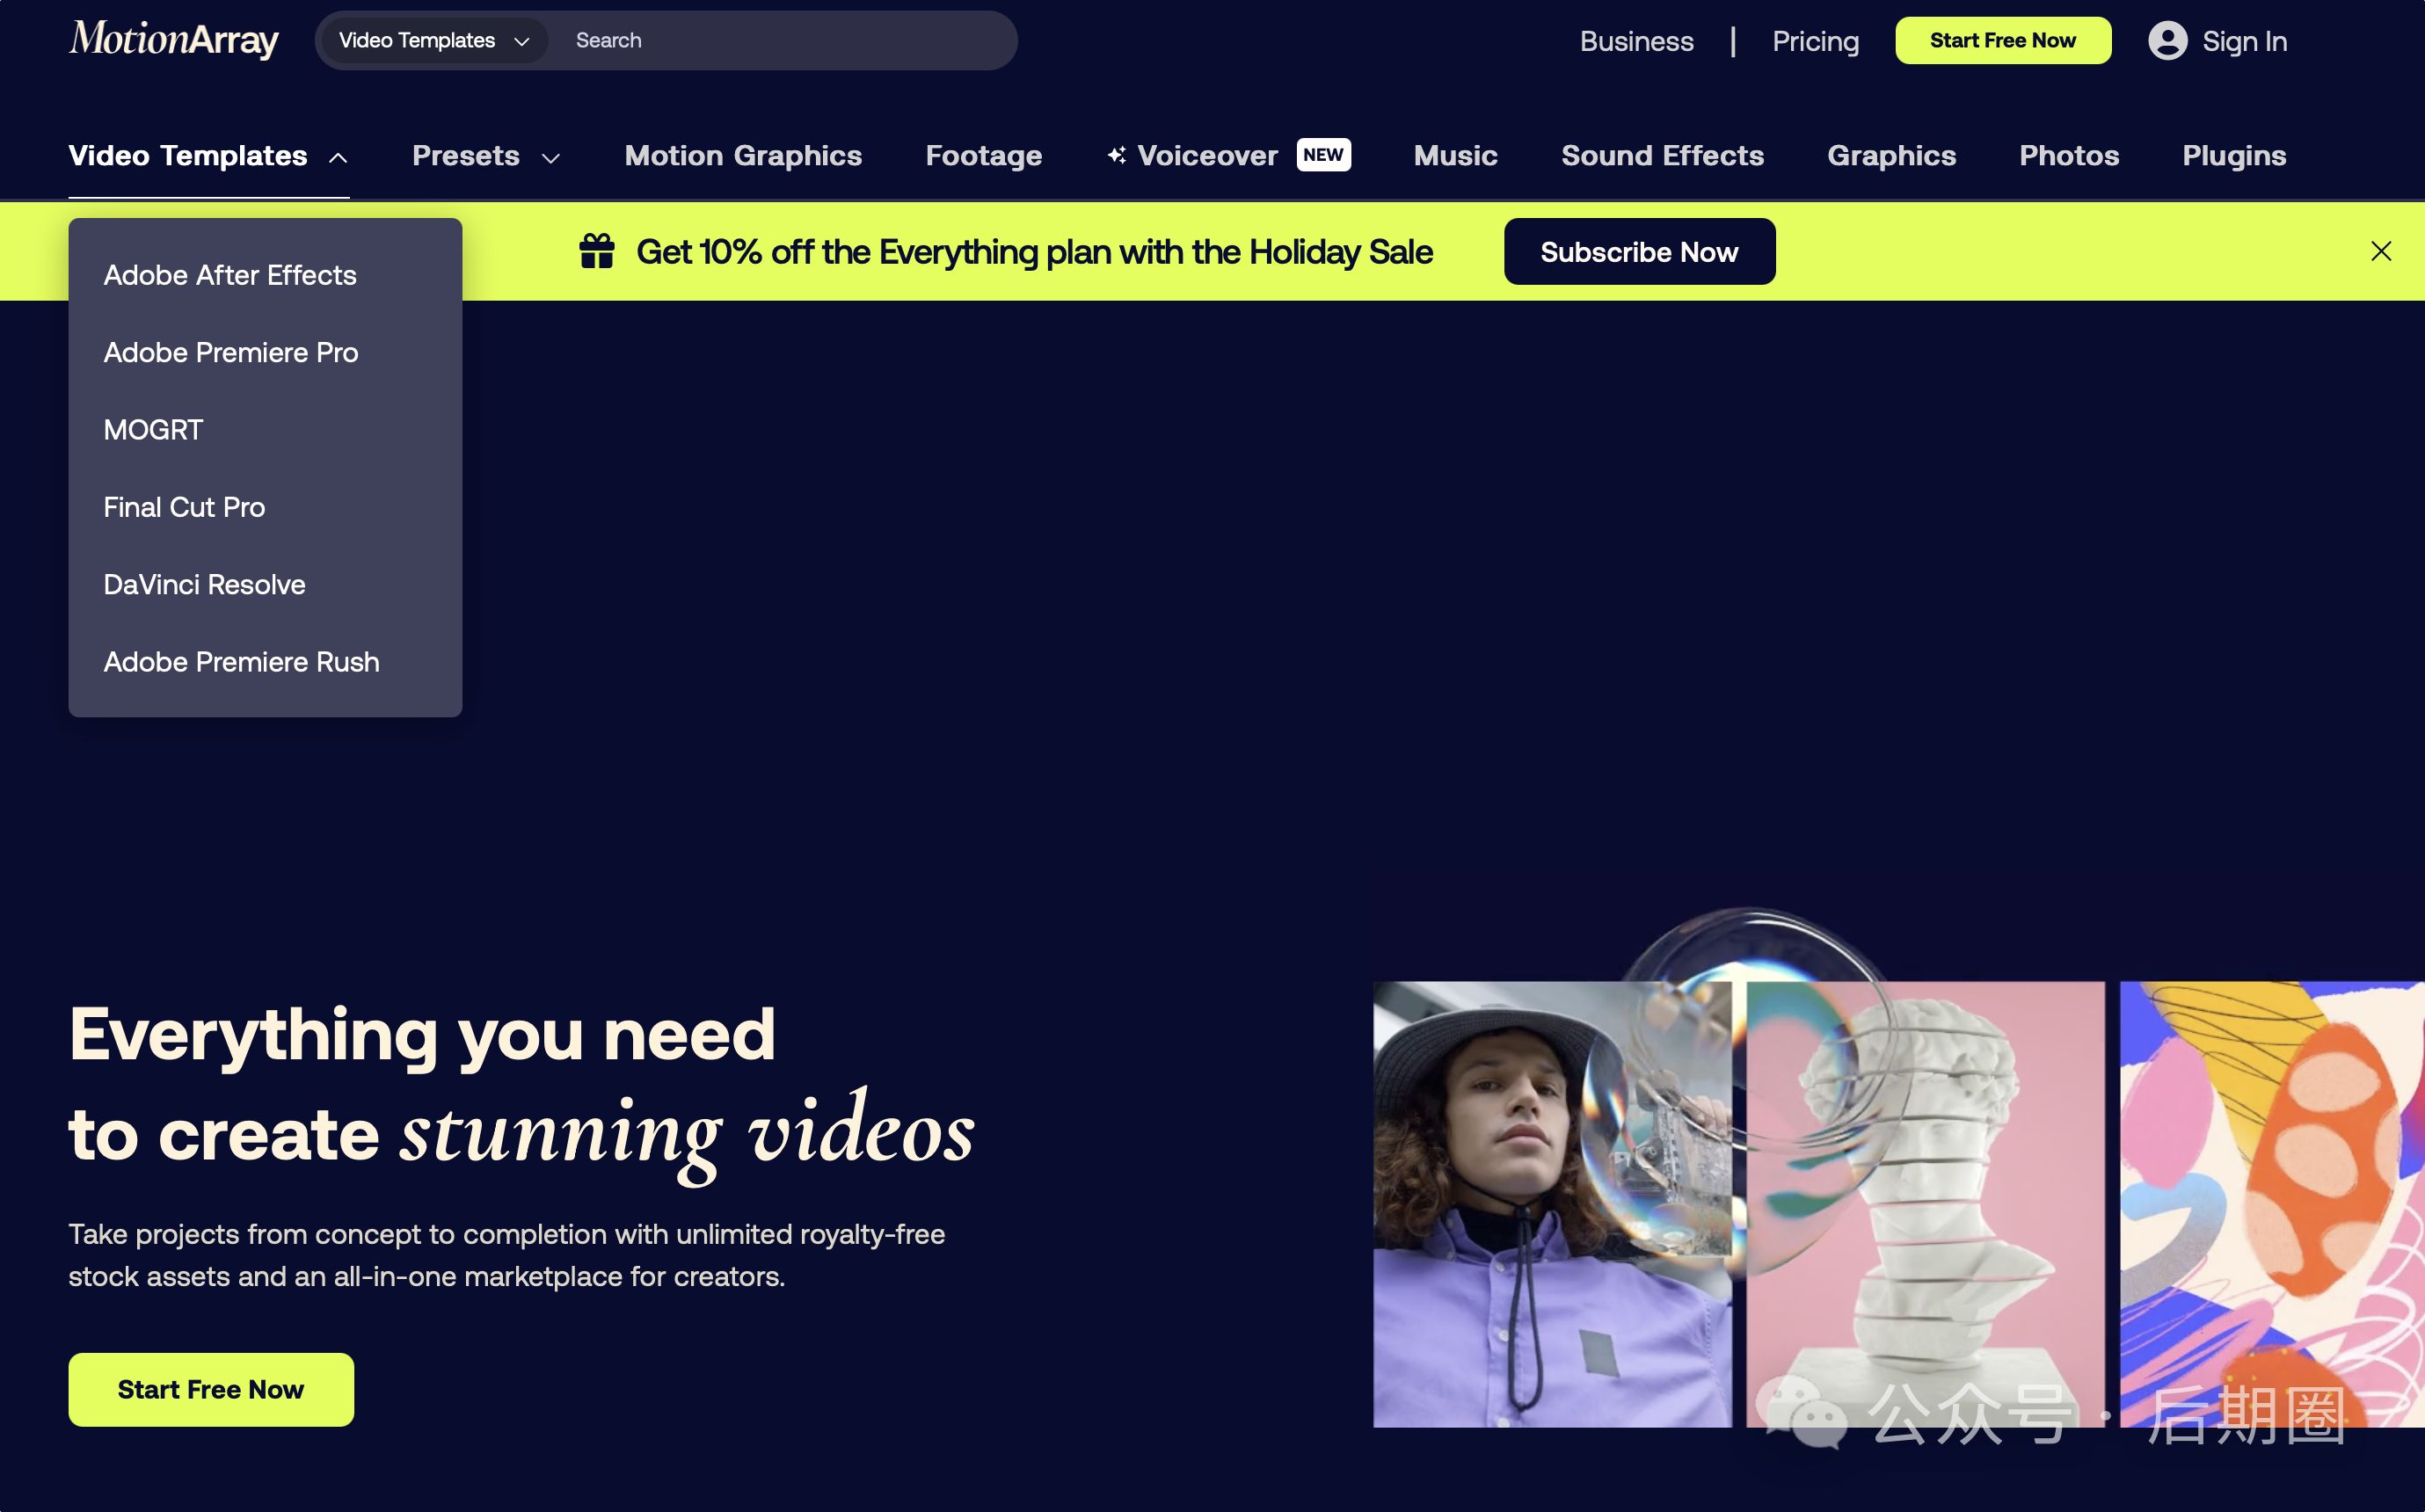Click the MotionArray logo
Image resolution: width=2425 pixels, height=1512 pixels.
(x=173, y=40)
